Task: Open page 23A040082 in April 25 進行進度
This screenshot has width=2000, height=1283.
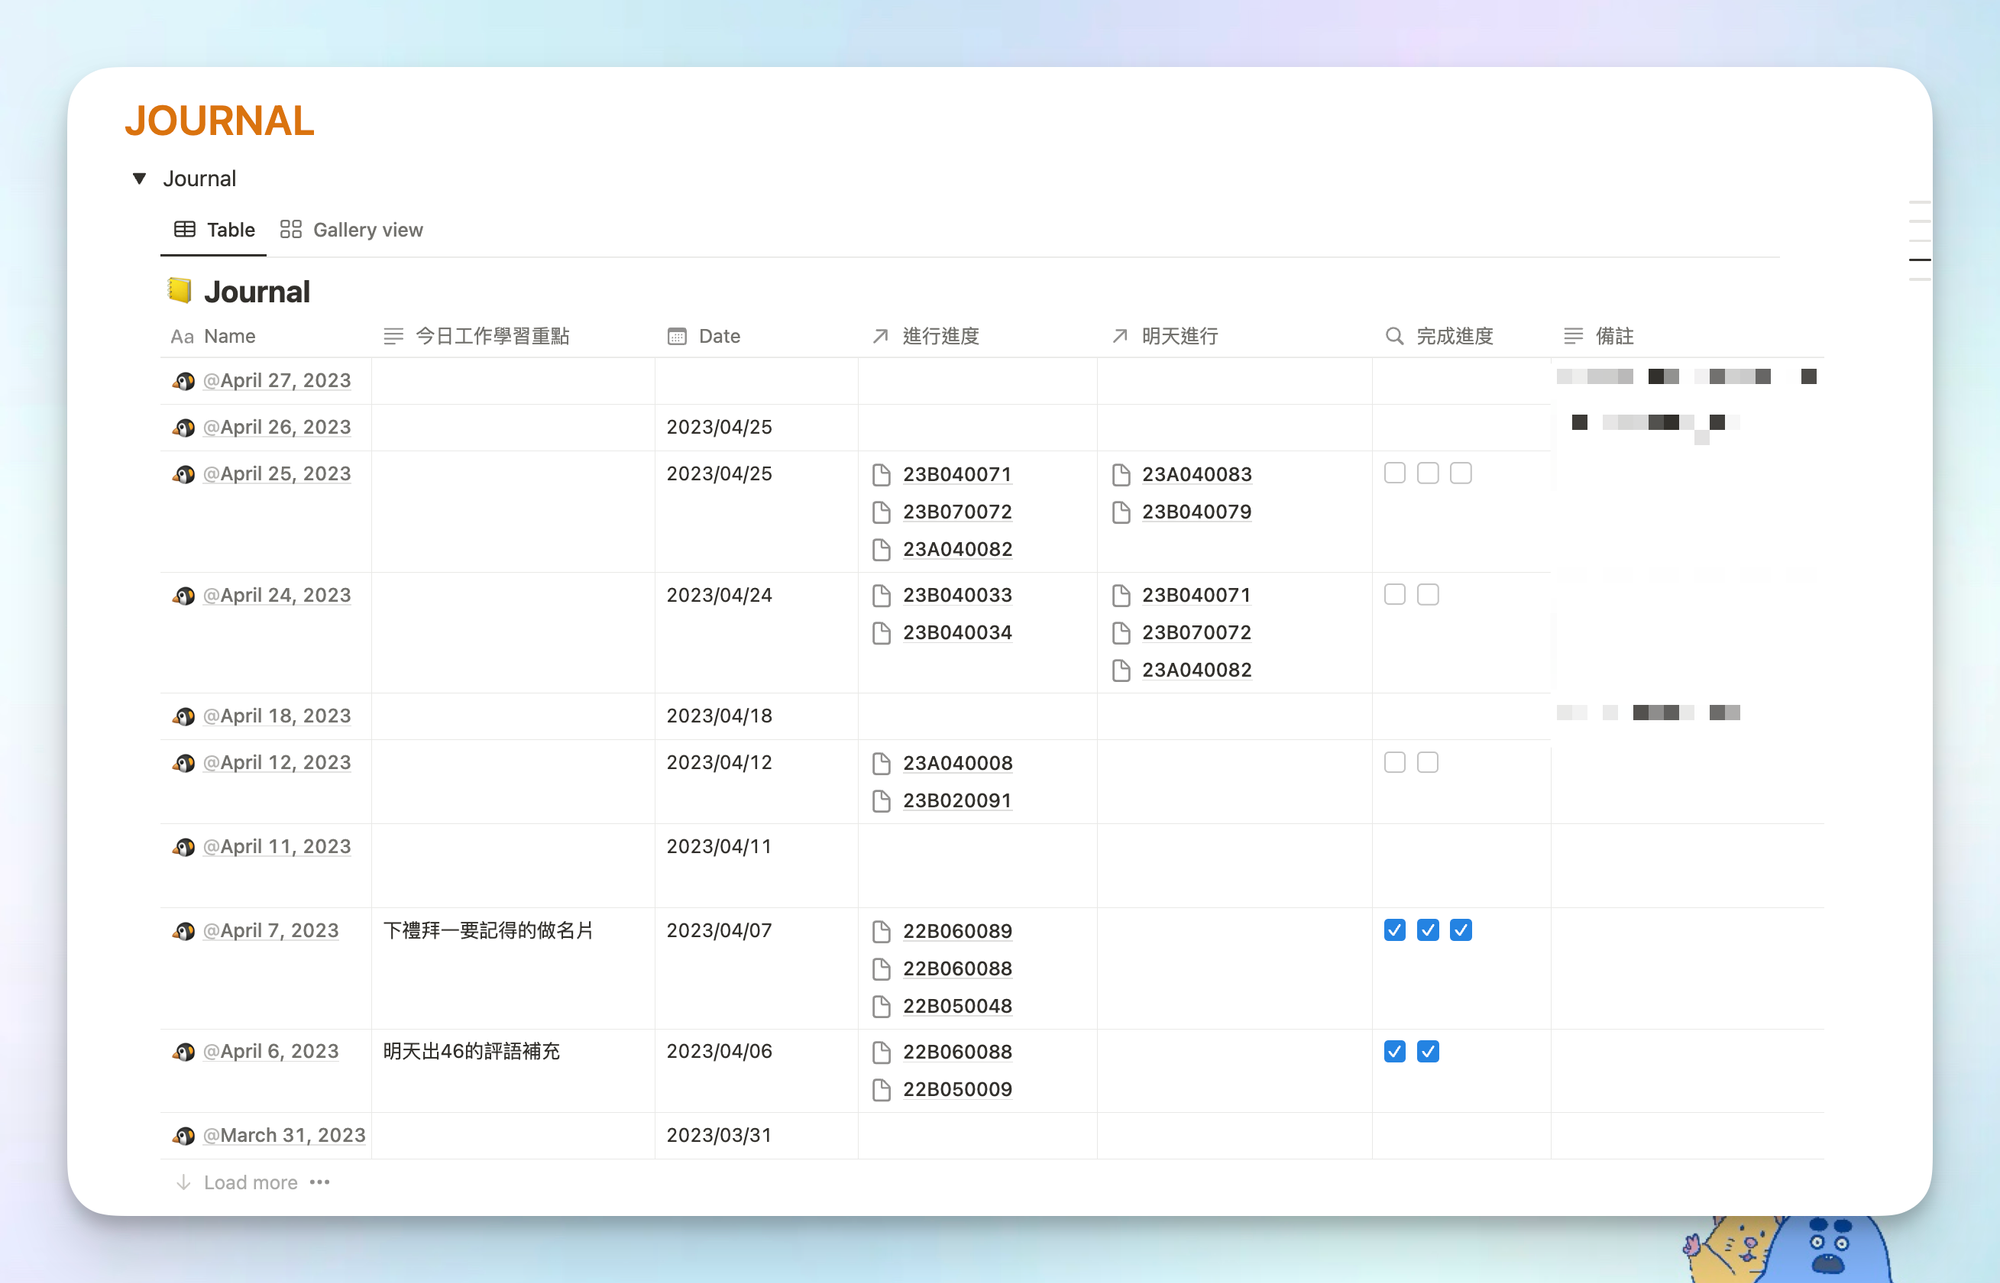Action: click(957, 550)
